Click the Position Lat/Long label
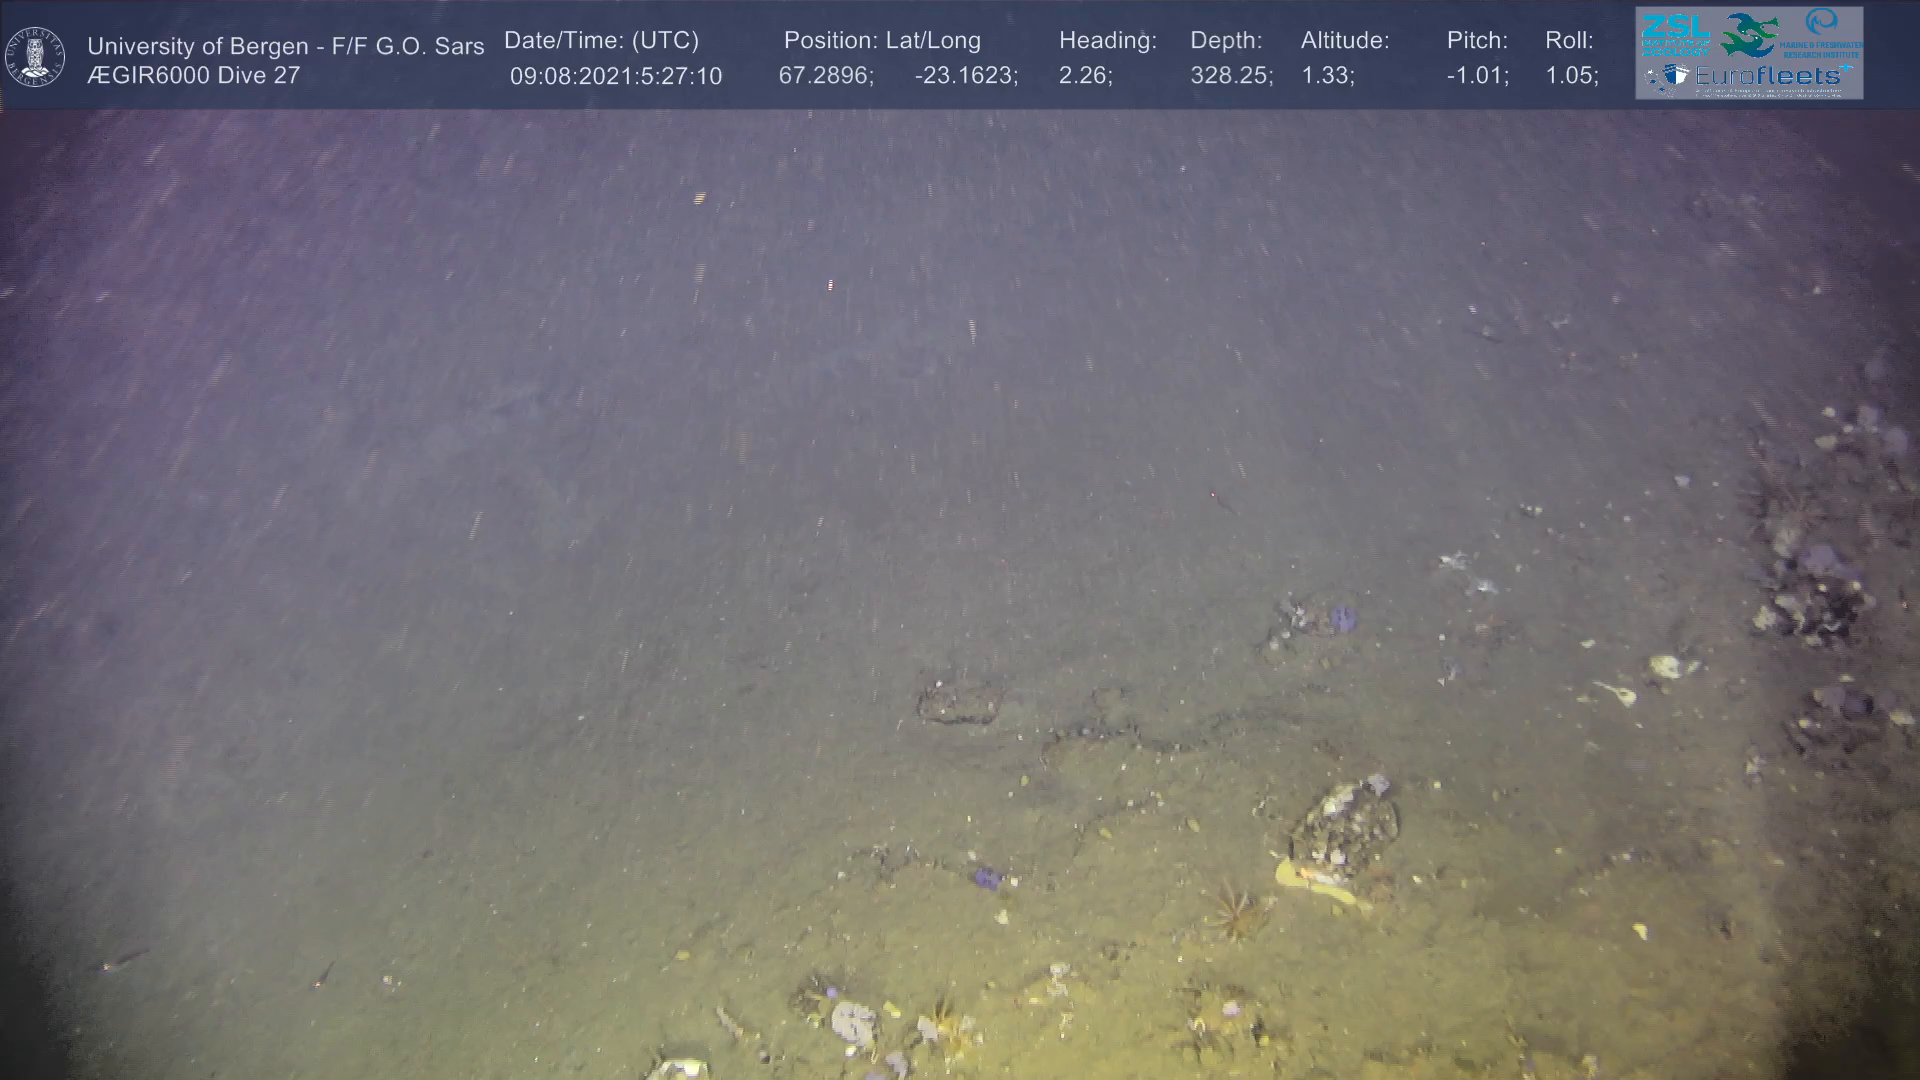Image resolution: width=1920 pixels, height=1080 pixels. [882, 40]
